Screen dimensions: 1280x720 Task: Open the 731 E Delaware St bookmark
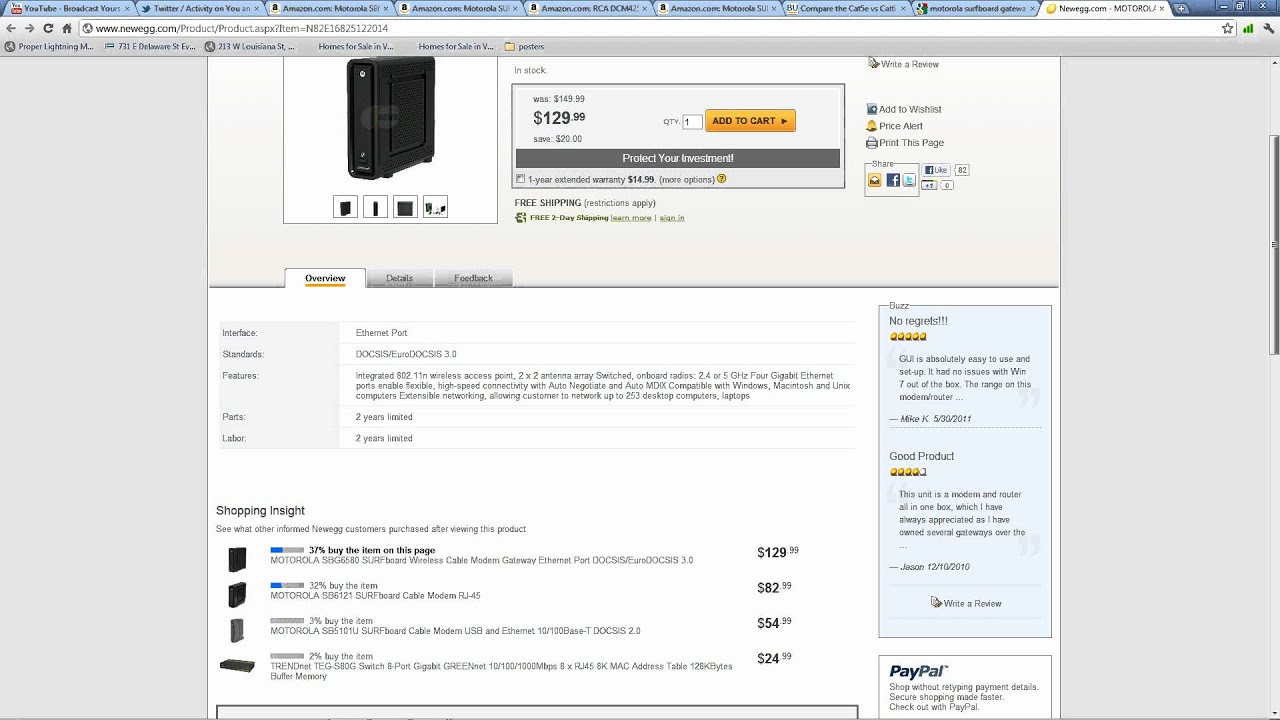149,46
